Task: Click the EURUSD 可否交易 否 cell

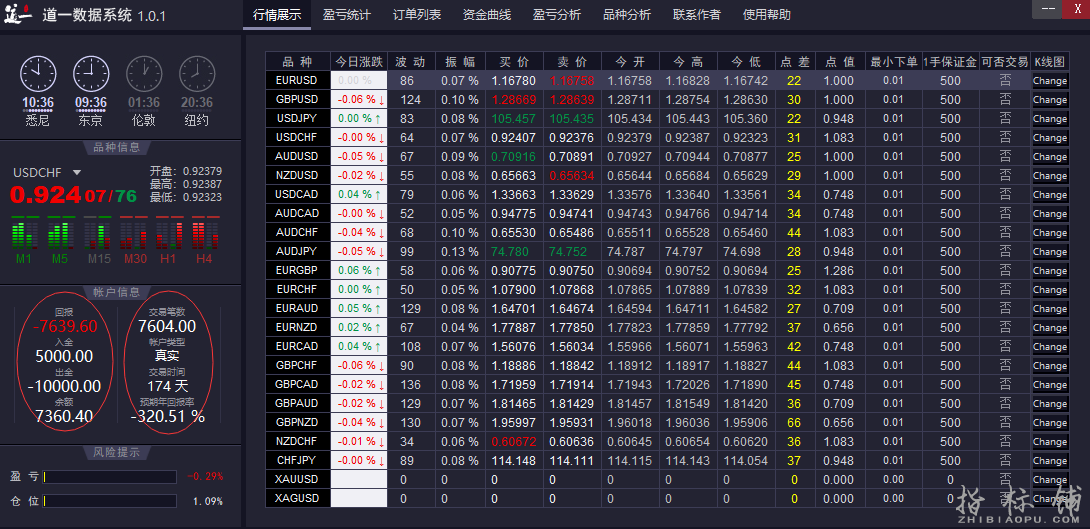Action: [x=1004, y=81]
